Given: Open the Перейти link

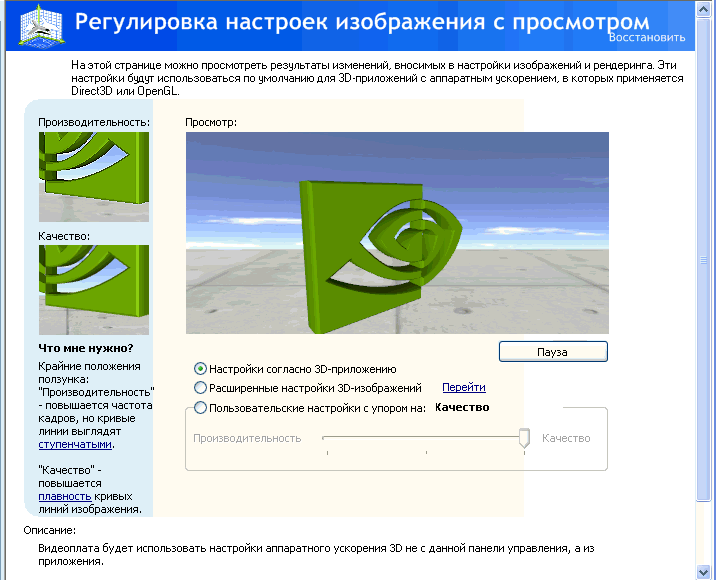Looking at the screenshot, I should [463, 388].
